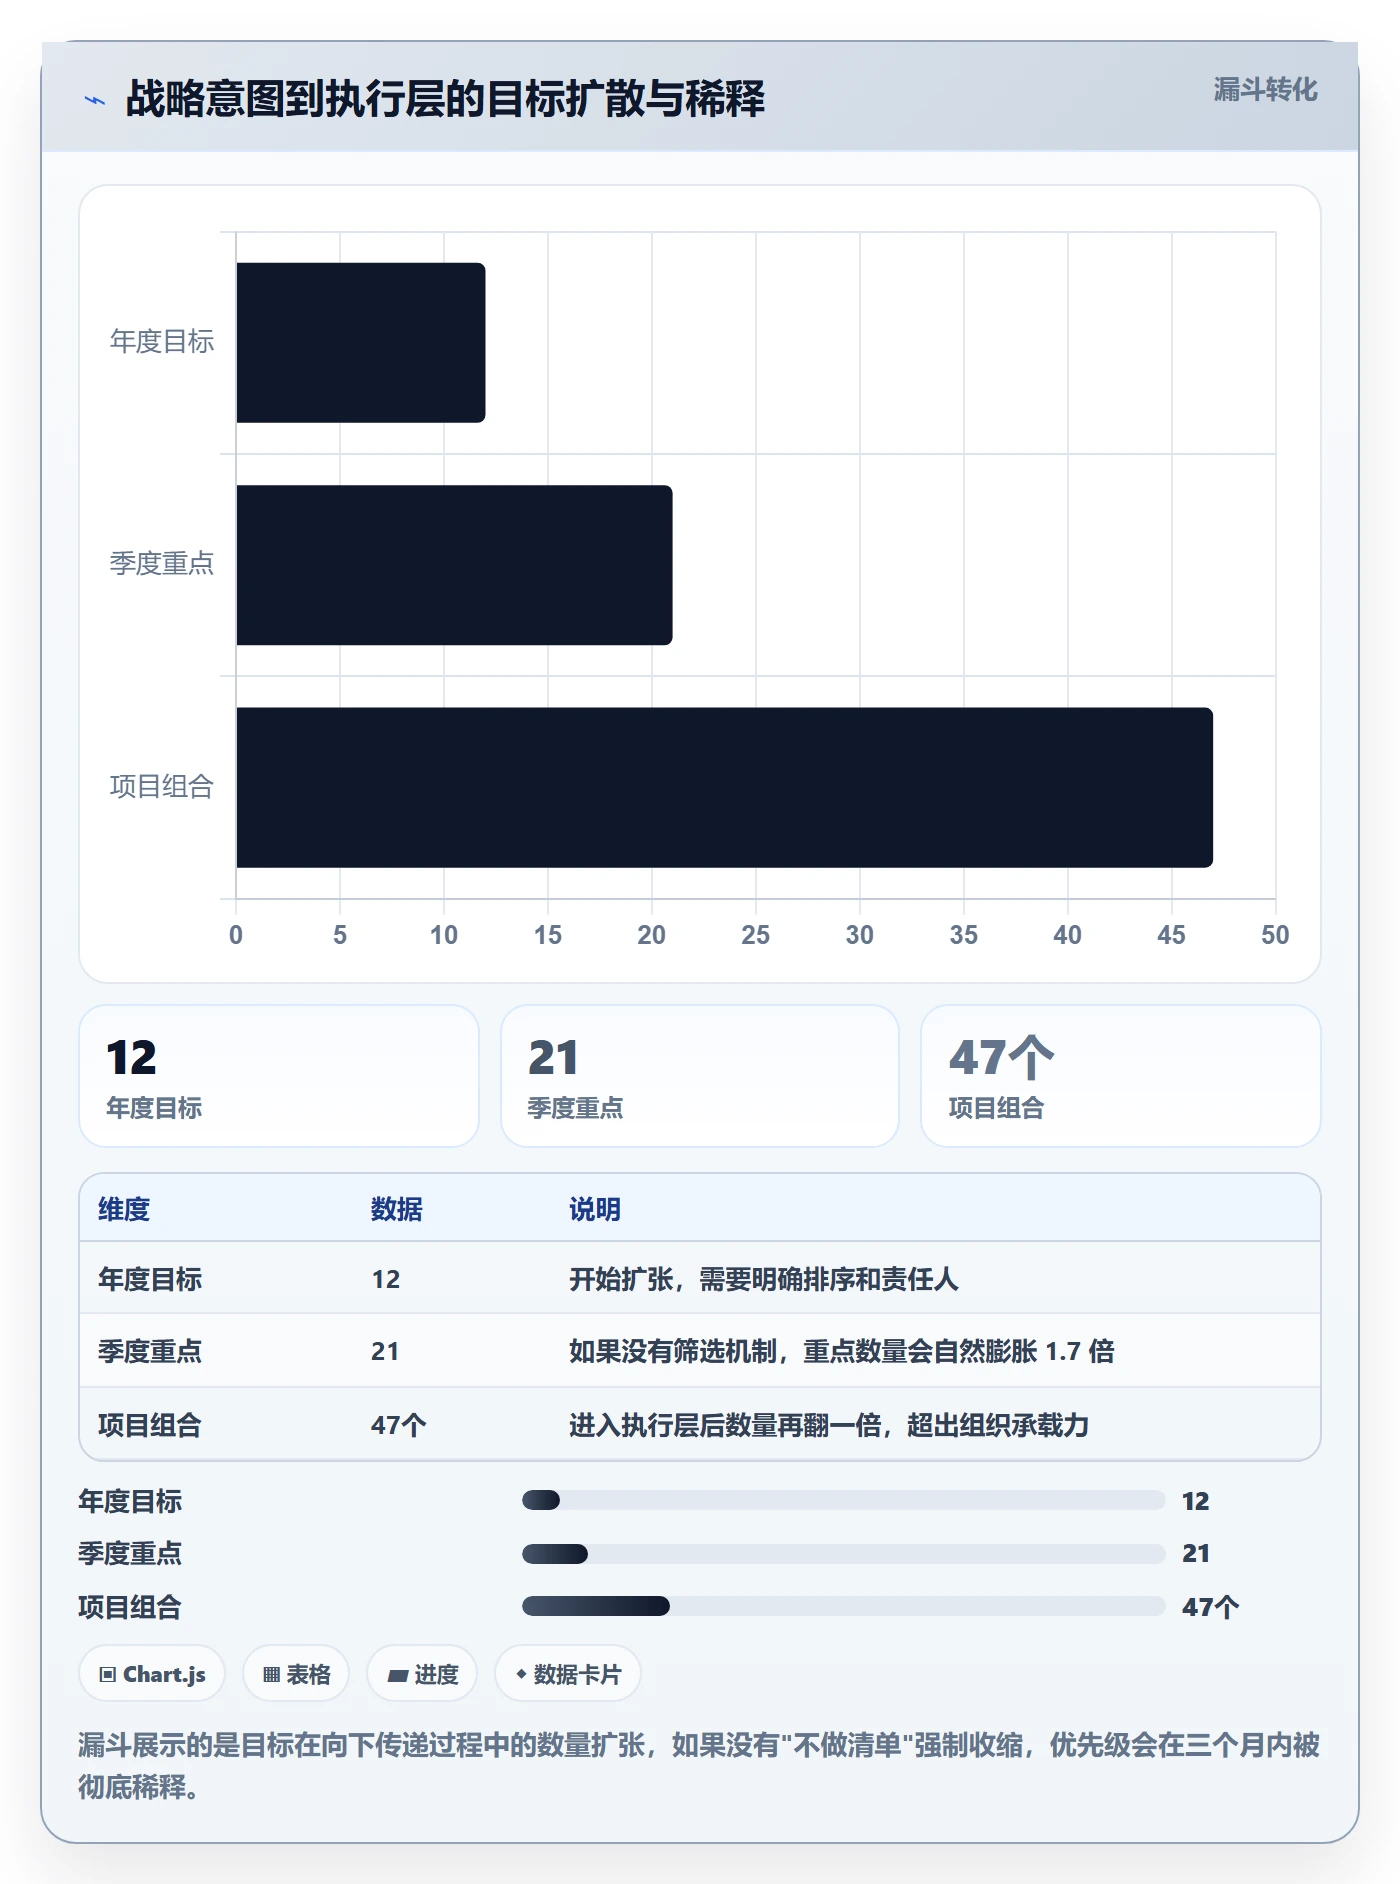Image resolution: width=1400 pixels, height=1884 pixels.
Task: Click the 漏斗转化 tag in header
Action: pos(1265,90)
